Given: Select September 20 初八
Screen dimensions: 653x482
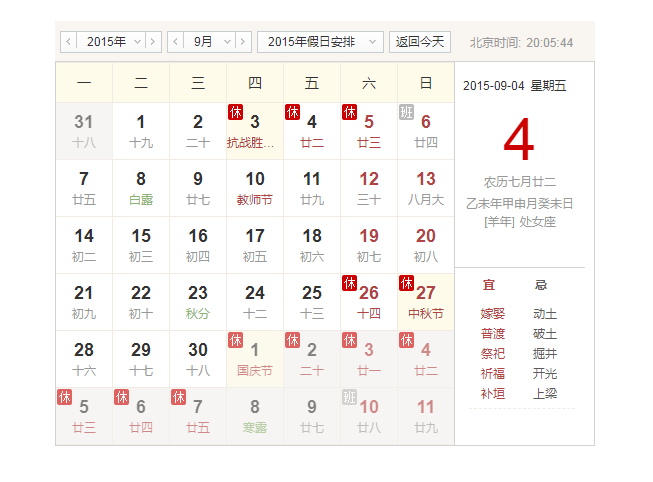Looking at the screenshot, I should coord(426,245).
